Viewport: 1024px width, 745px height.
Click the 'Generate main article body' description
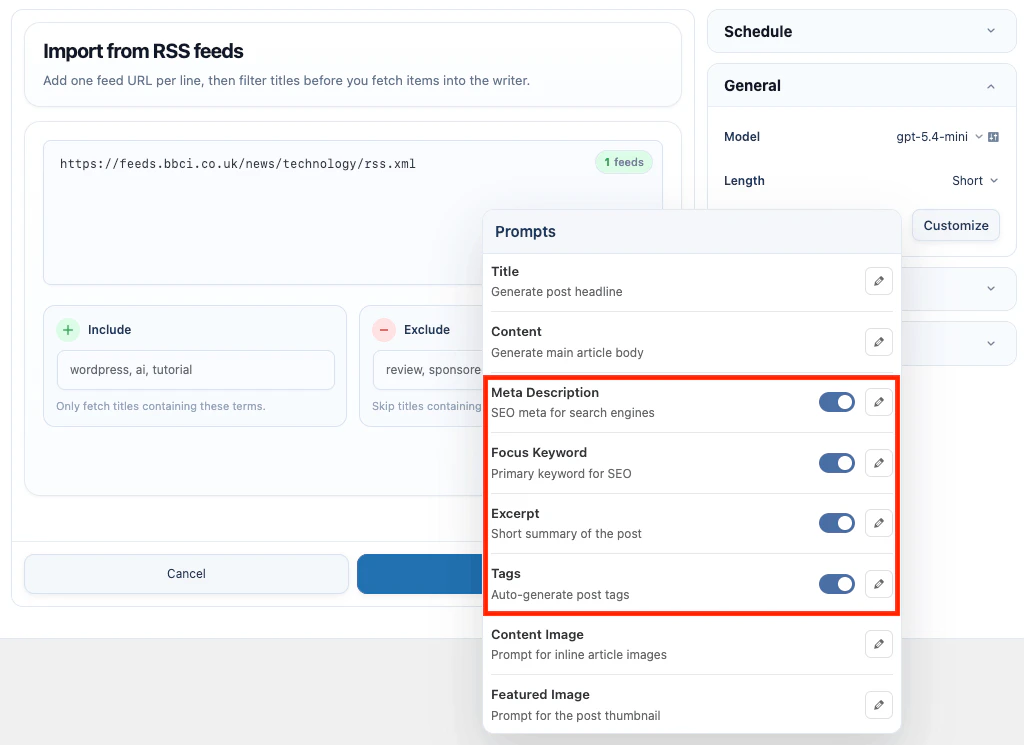(x=567, y=353)
